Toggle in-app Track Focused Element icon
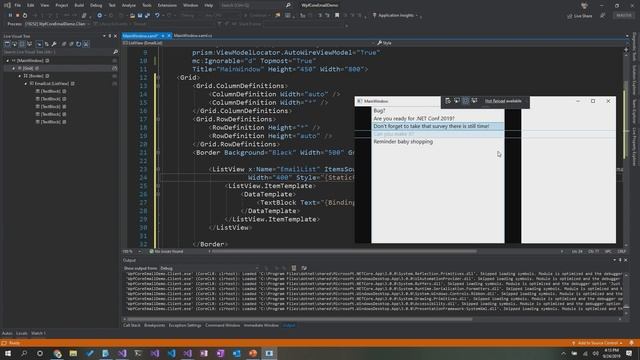This screenshot has width=640, height=360. coord(474,101)
